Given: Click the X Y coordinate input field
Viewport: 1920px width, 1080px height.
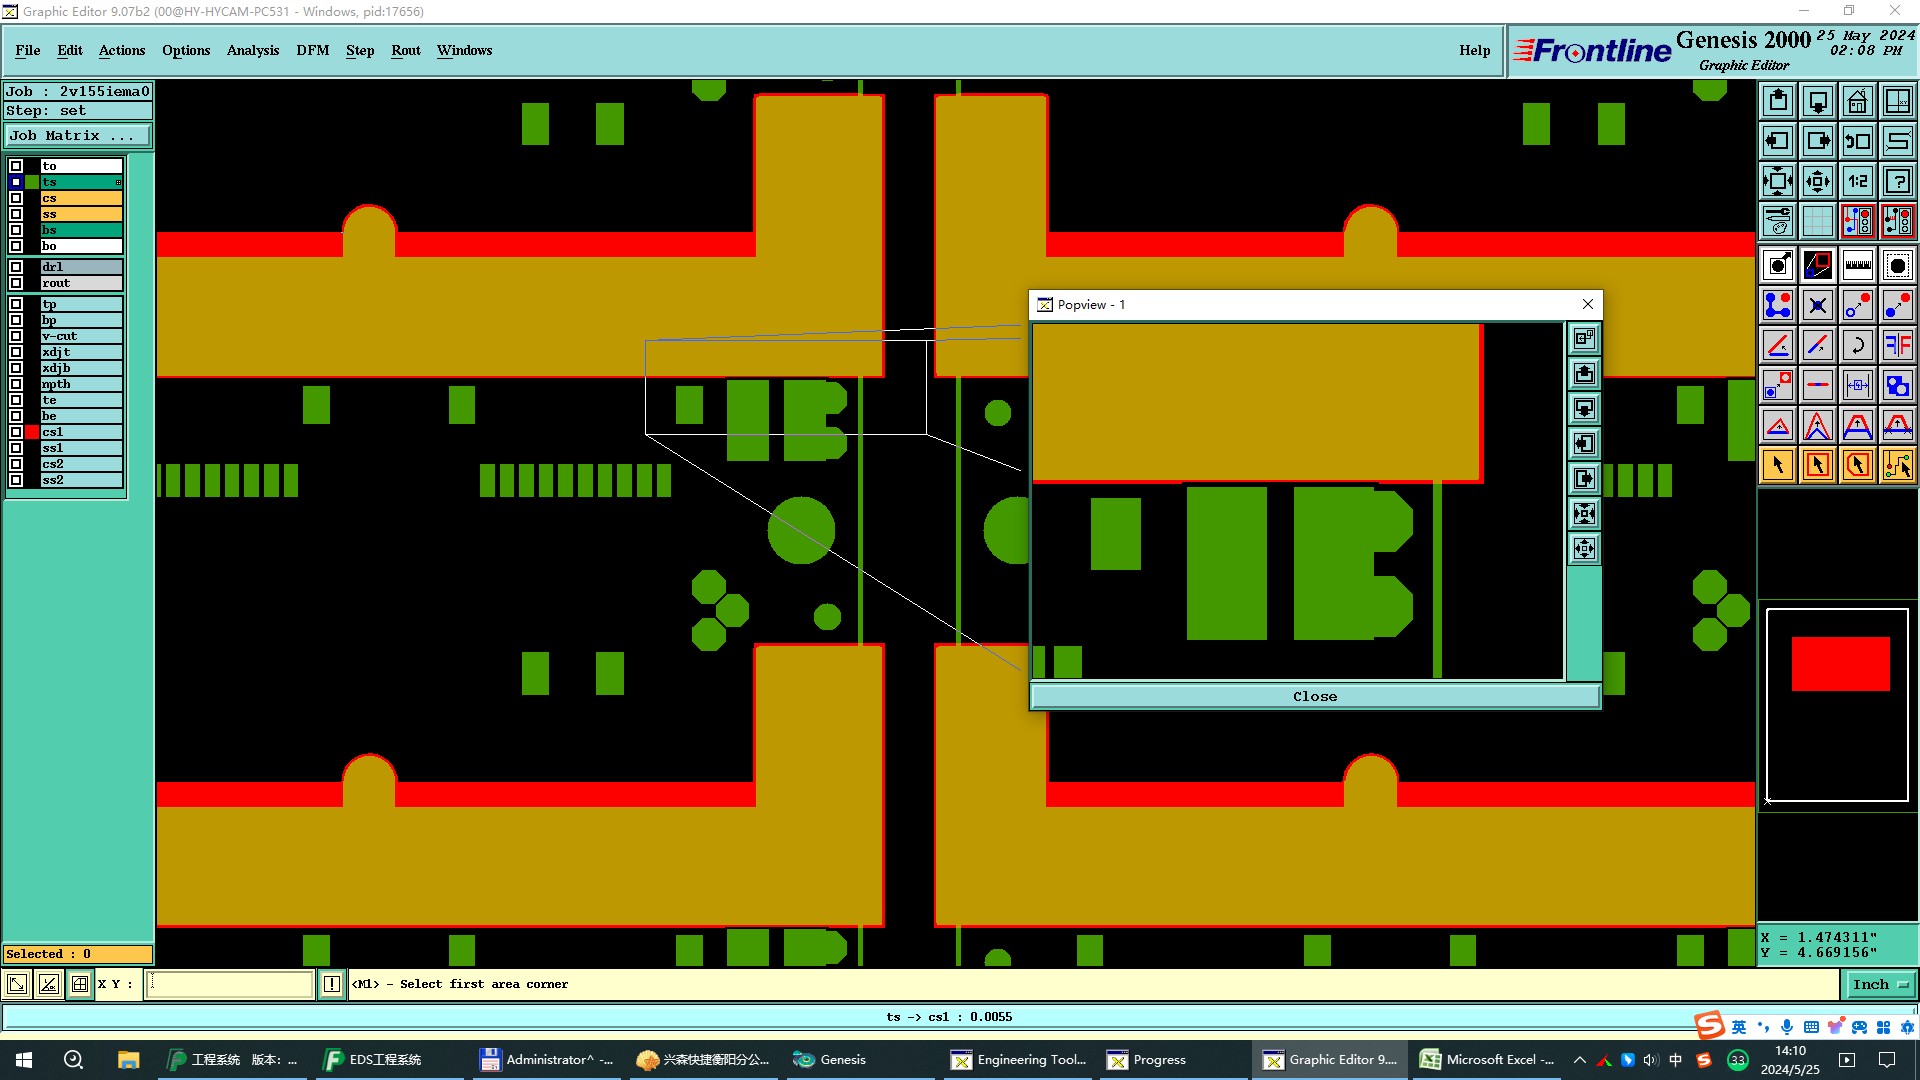Looking at the screenshot, I should (x=230, y=984).
